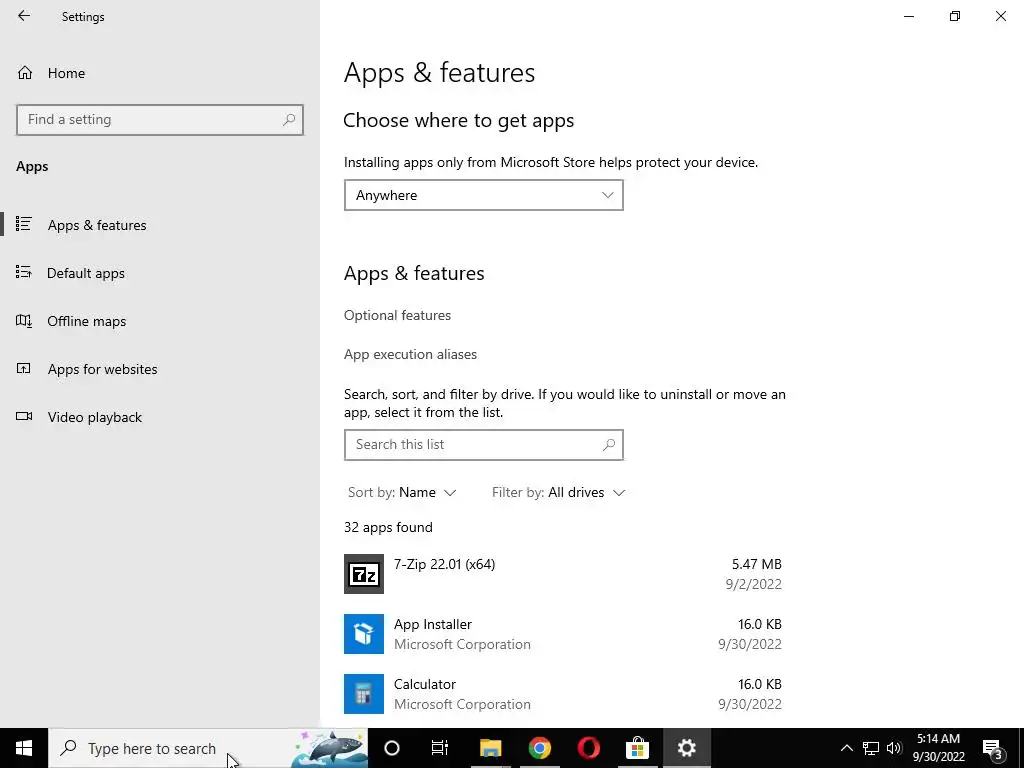
Task: Click the volume speaker tray icon
Action: click(894, 748)
